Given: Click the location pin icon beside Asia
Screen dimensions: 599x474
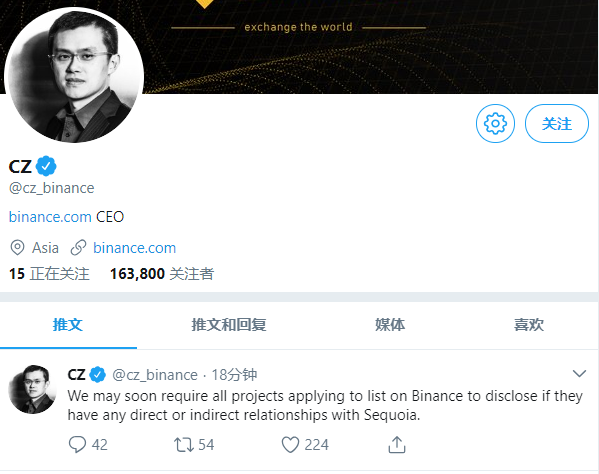Looking at the screenshot, I should click(17, 248).
